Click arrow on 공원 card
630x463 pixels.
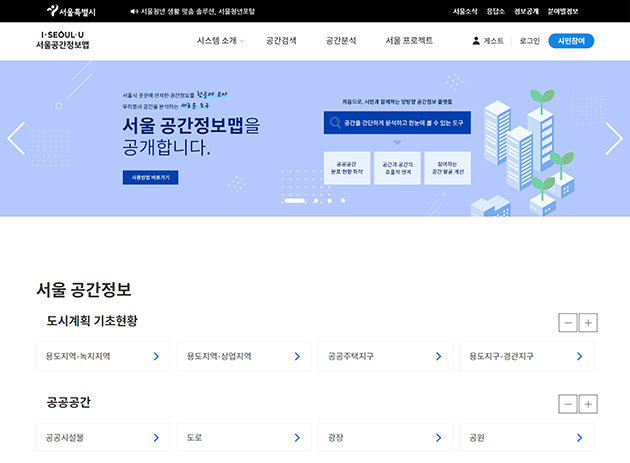pyautogui.click(x=579, y=438)
